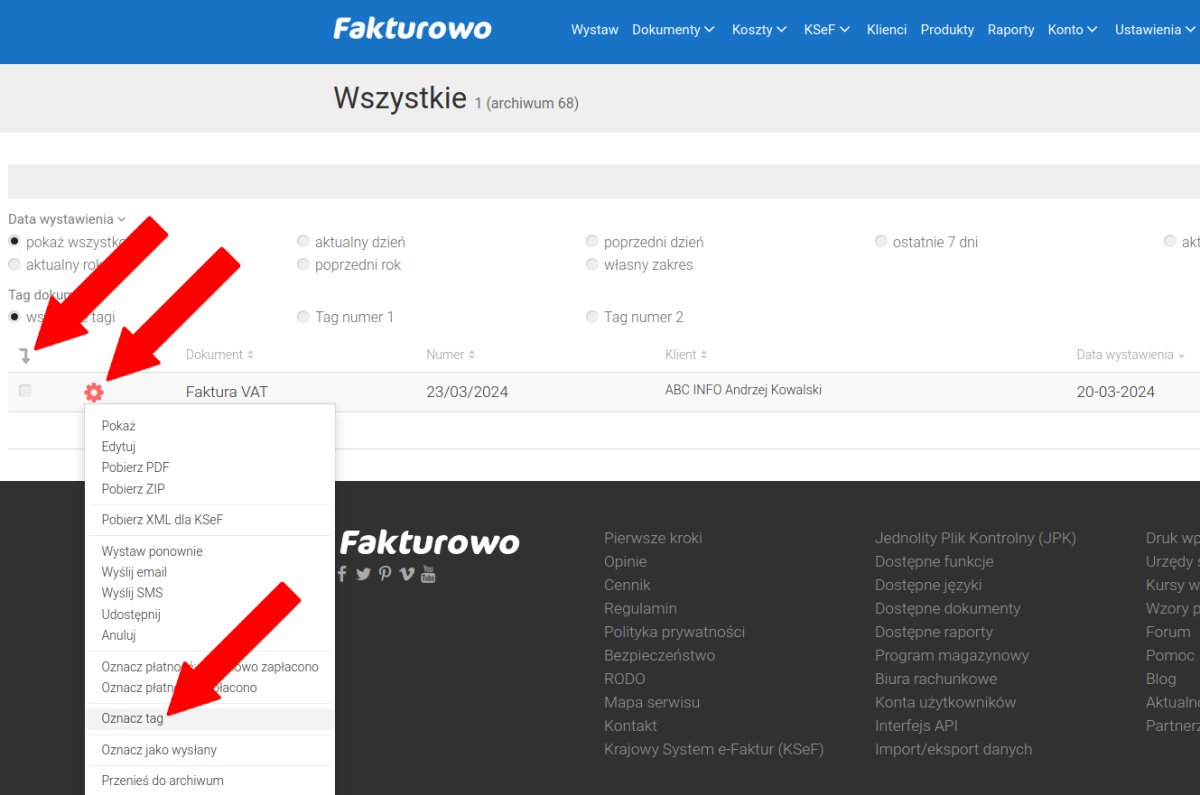Open the Raporty link in the header
Viewport: 1200px width, 795px height.
(1011, 30)
